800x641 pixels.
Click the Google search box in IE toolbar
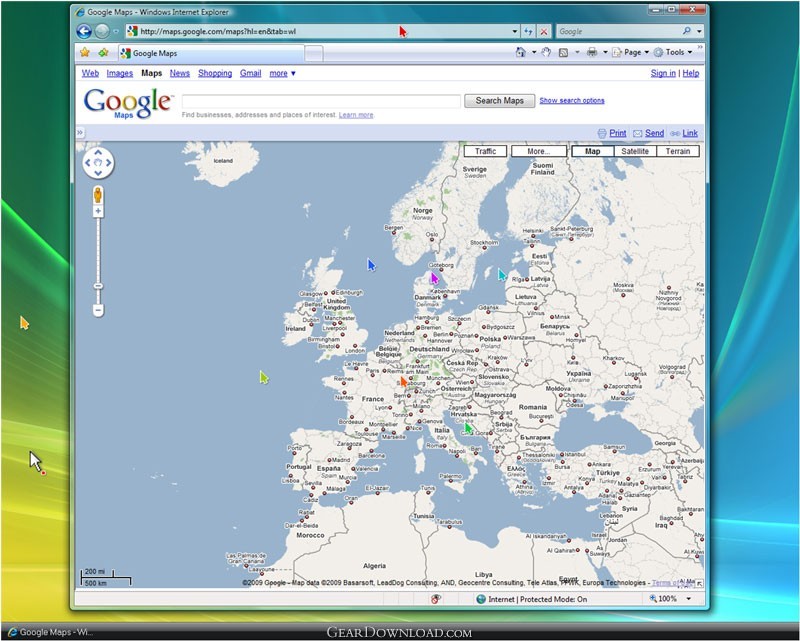click(x=618, y=32)
